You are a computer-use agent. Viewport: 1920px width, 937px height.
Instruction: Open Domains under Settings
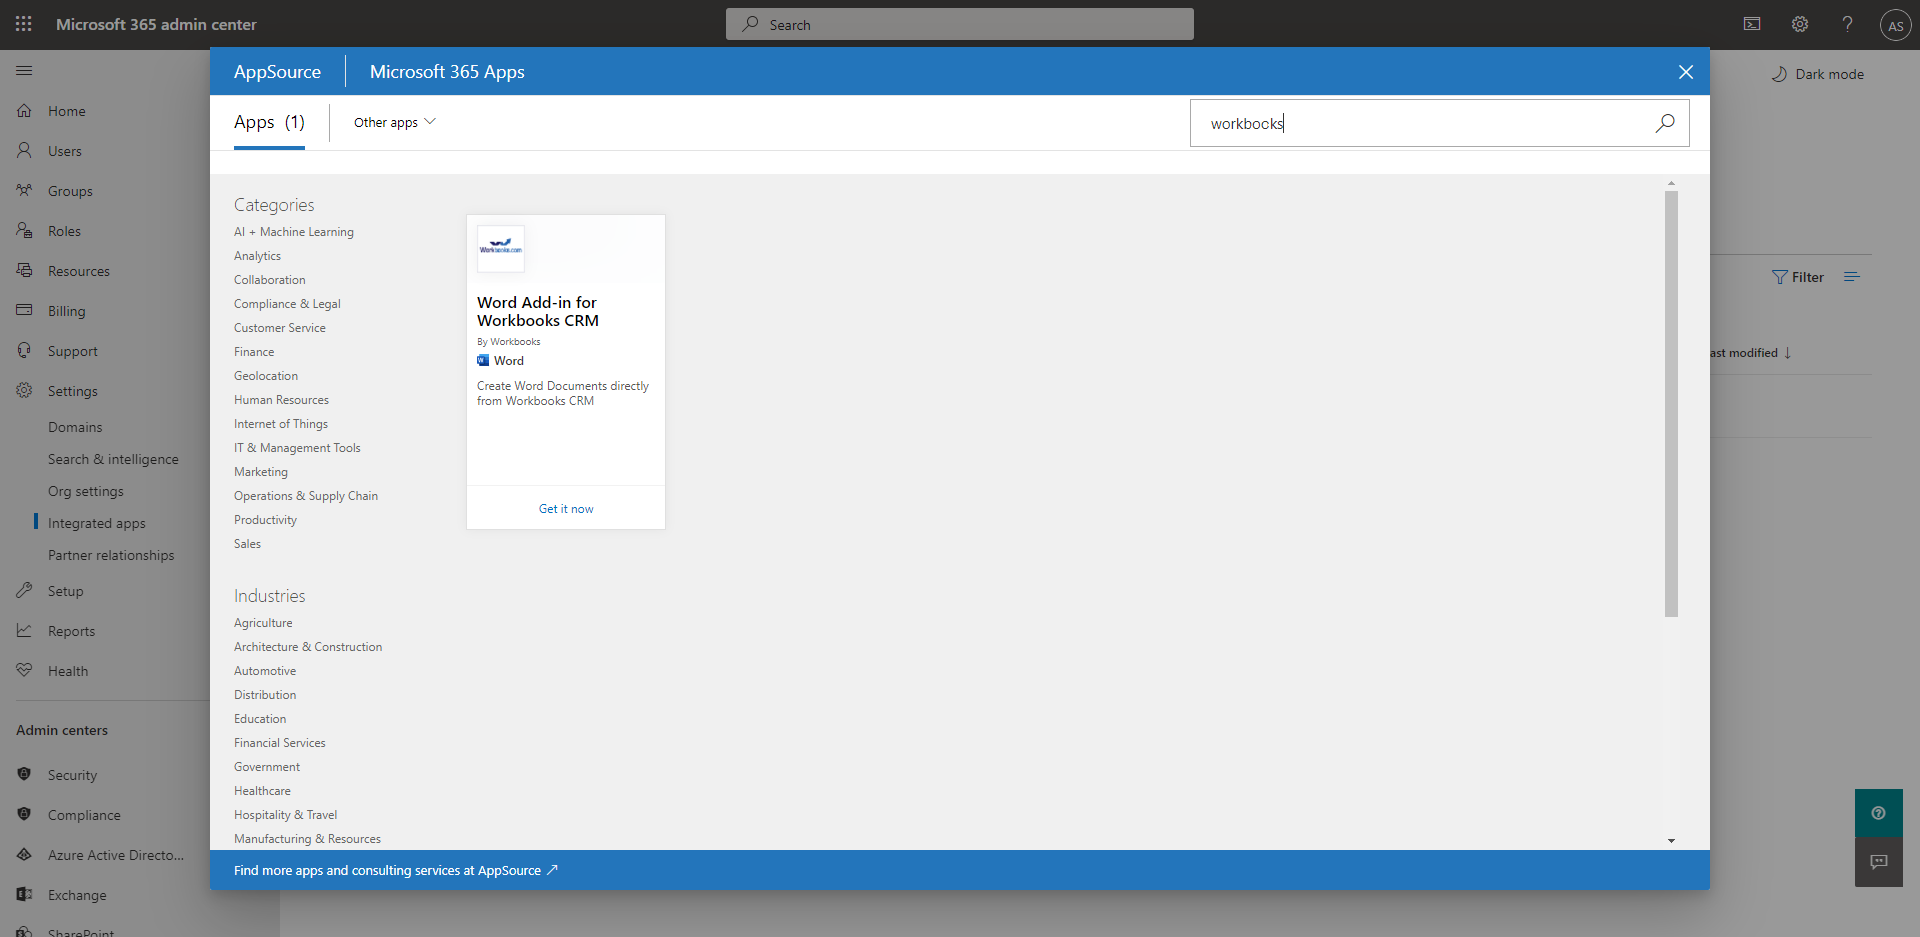(x=75, y=427)
